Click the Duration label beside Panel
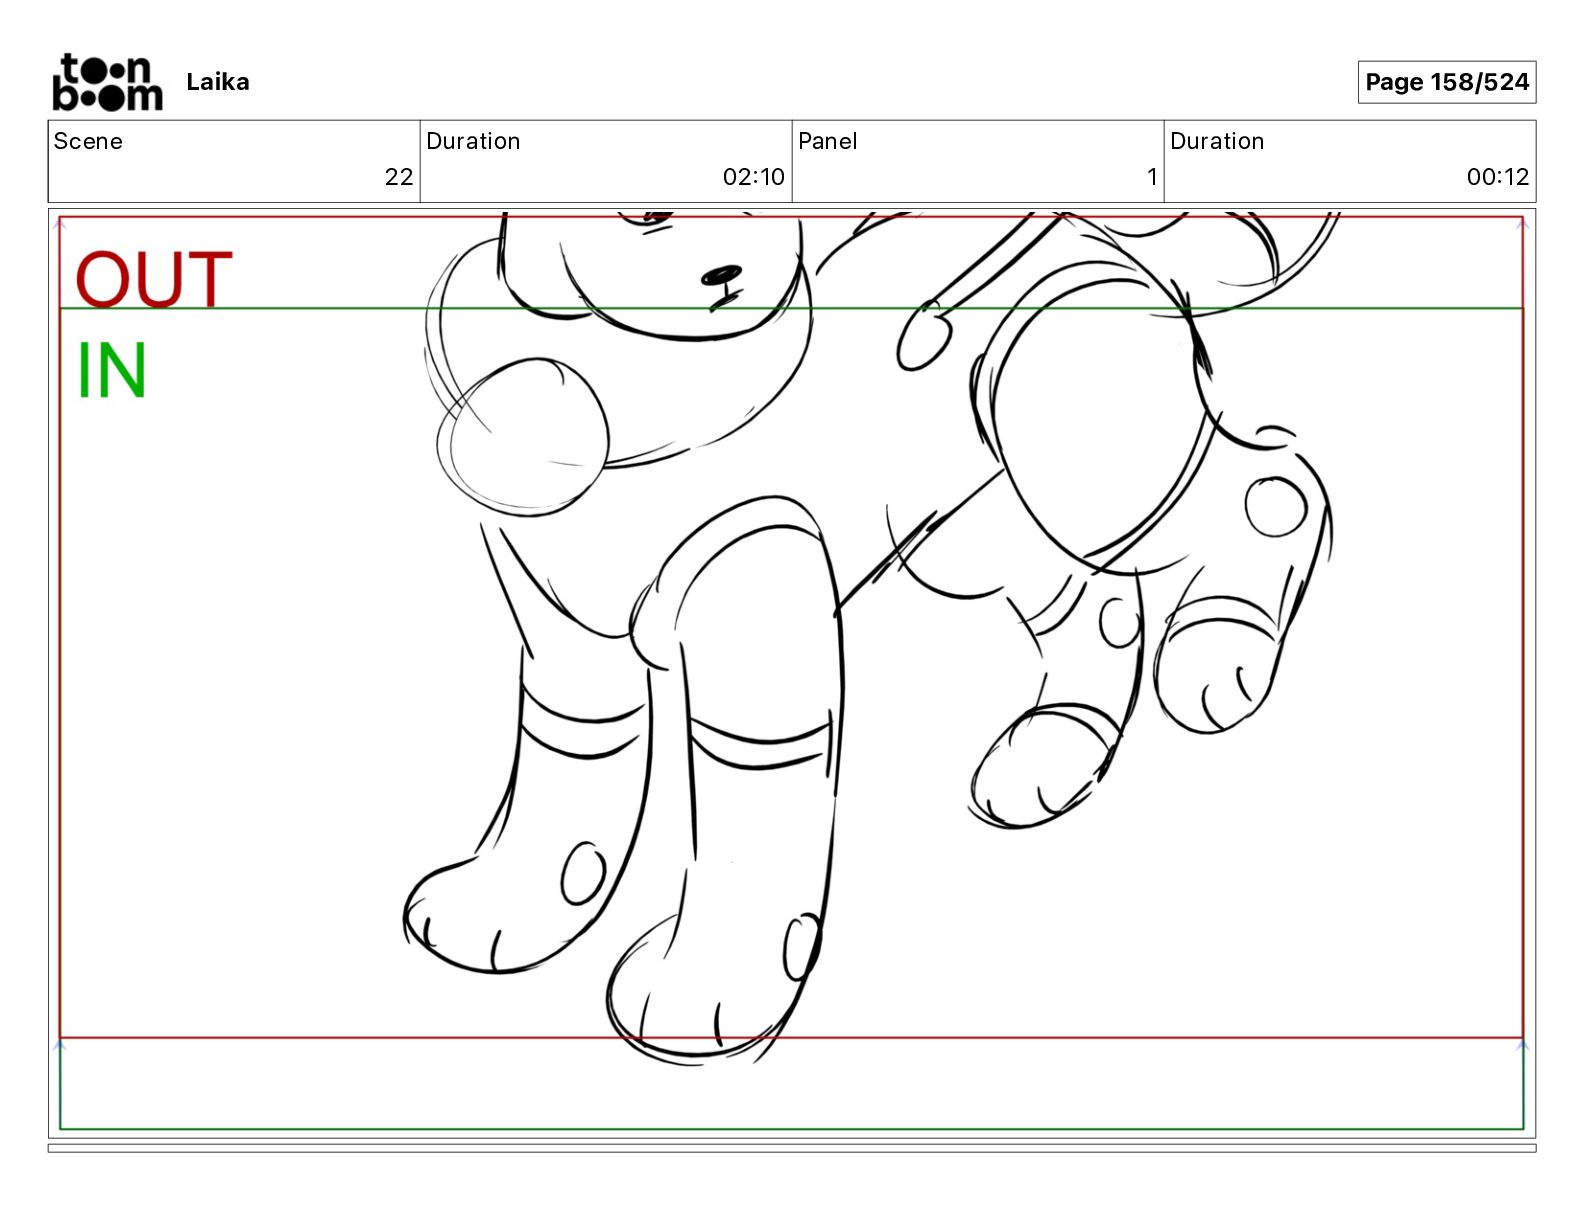 click(x=1217, y=141)
